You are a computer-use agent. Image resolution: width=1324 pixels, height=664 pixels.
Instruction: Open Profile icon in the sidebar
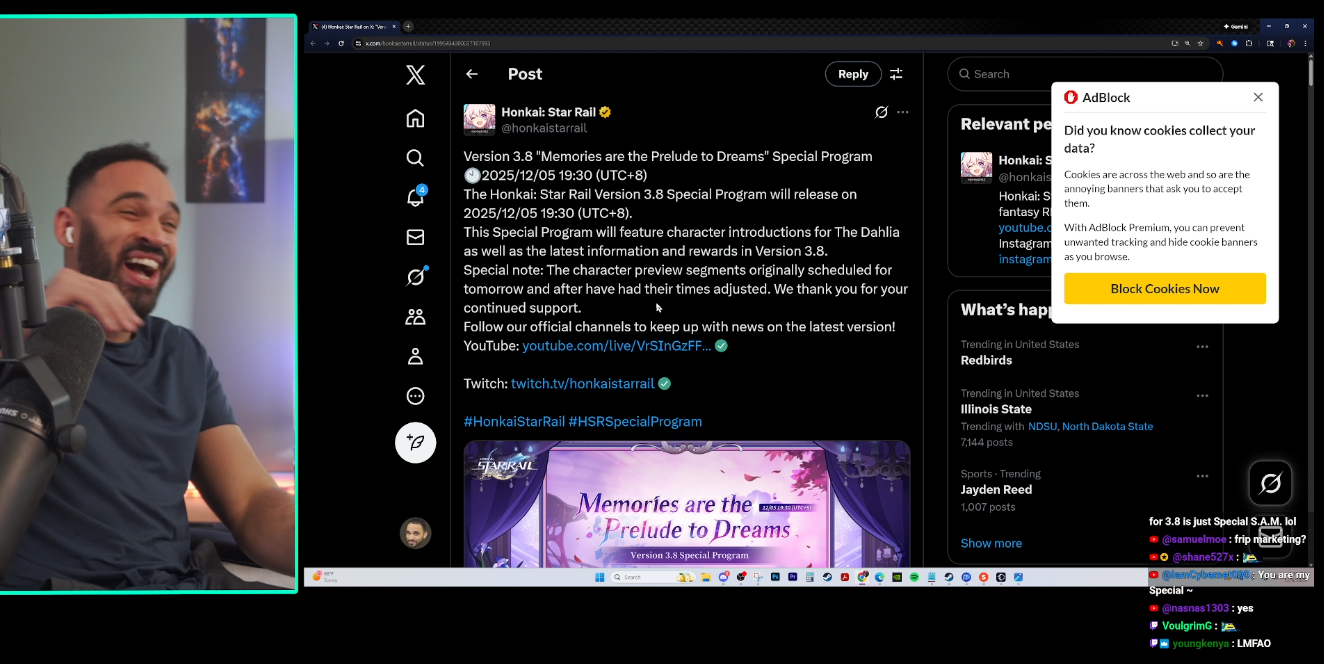tap(415, 356)
